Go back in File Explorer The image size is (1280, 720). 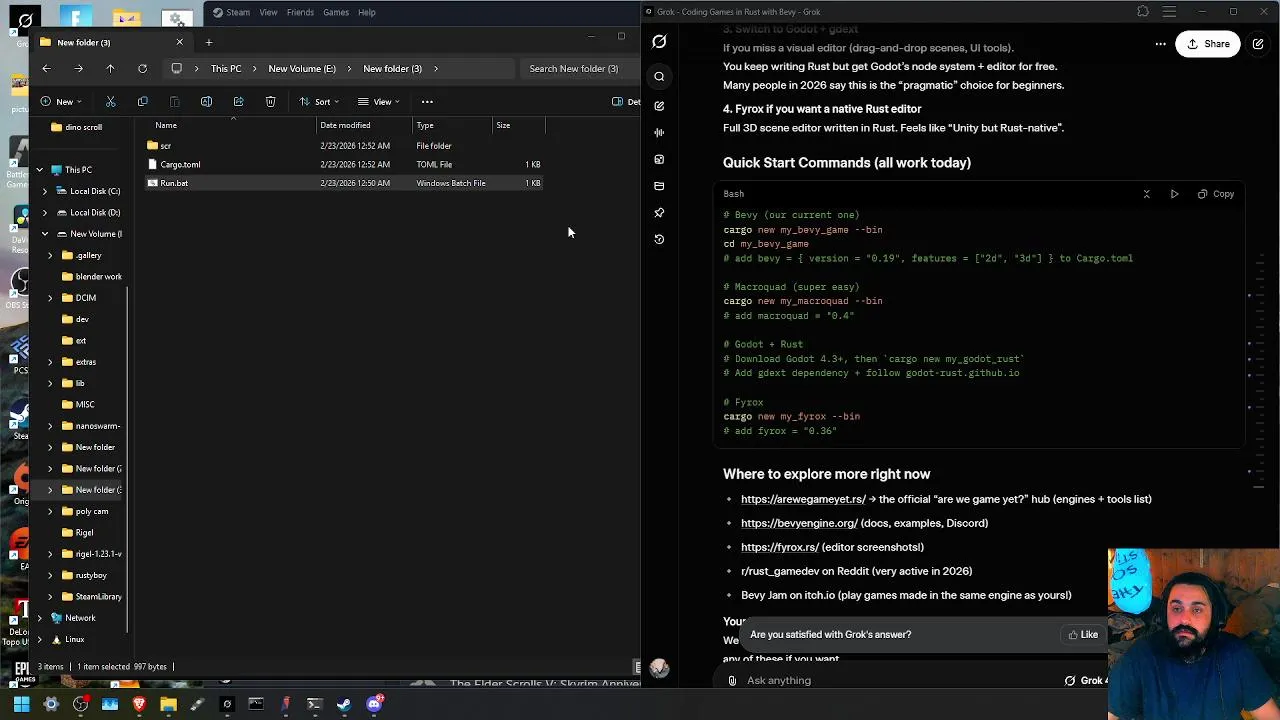(46, 69)
